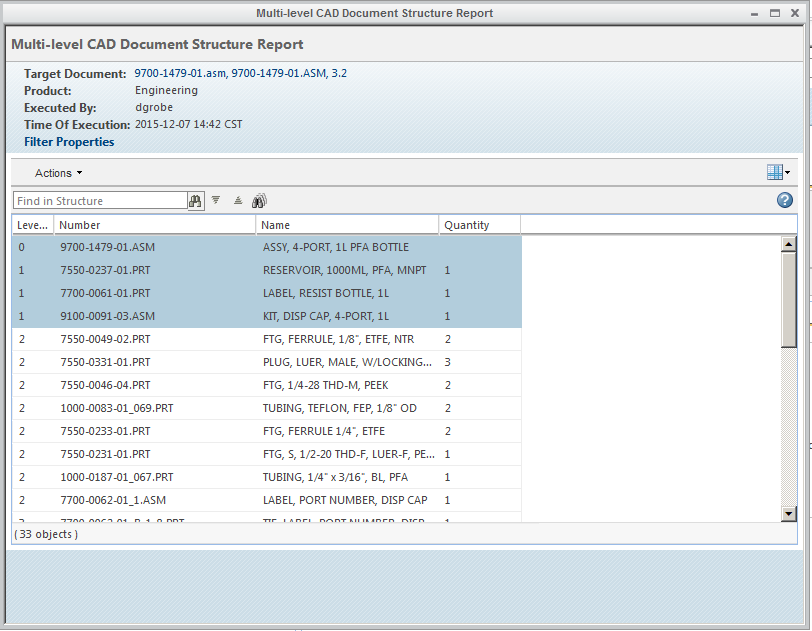Click the Find in Structure binoculars icon
Image resolution: width=812 pixels, height=631 pixels.
pos(195,201)
